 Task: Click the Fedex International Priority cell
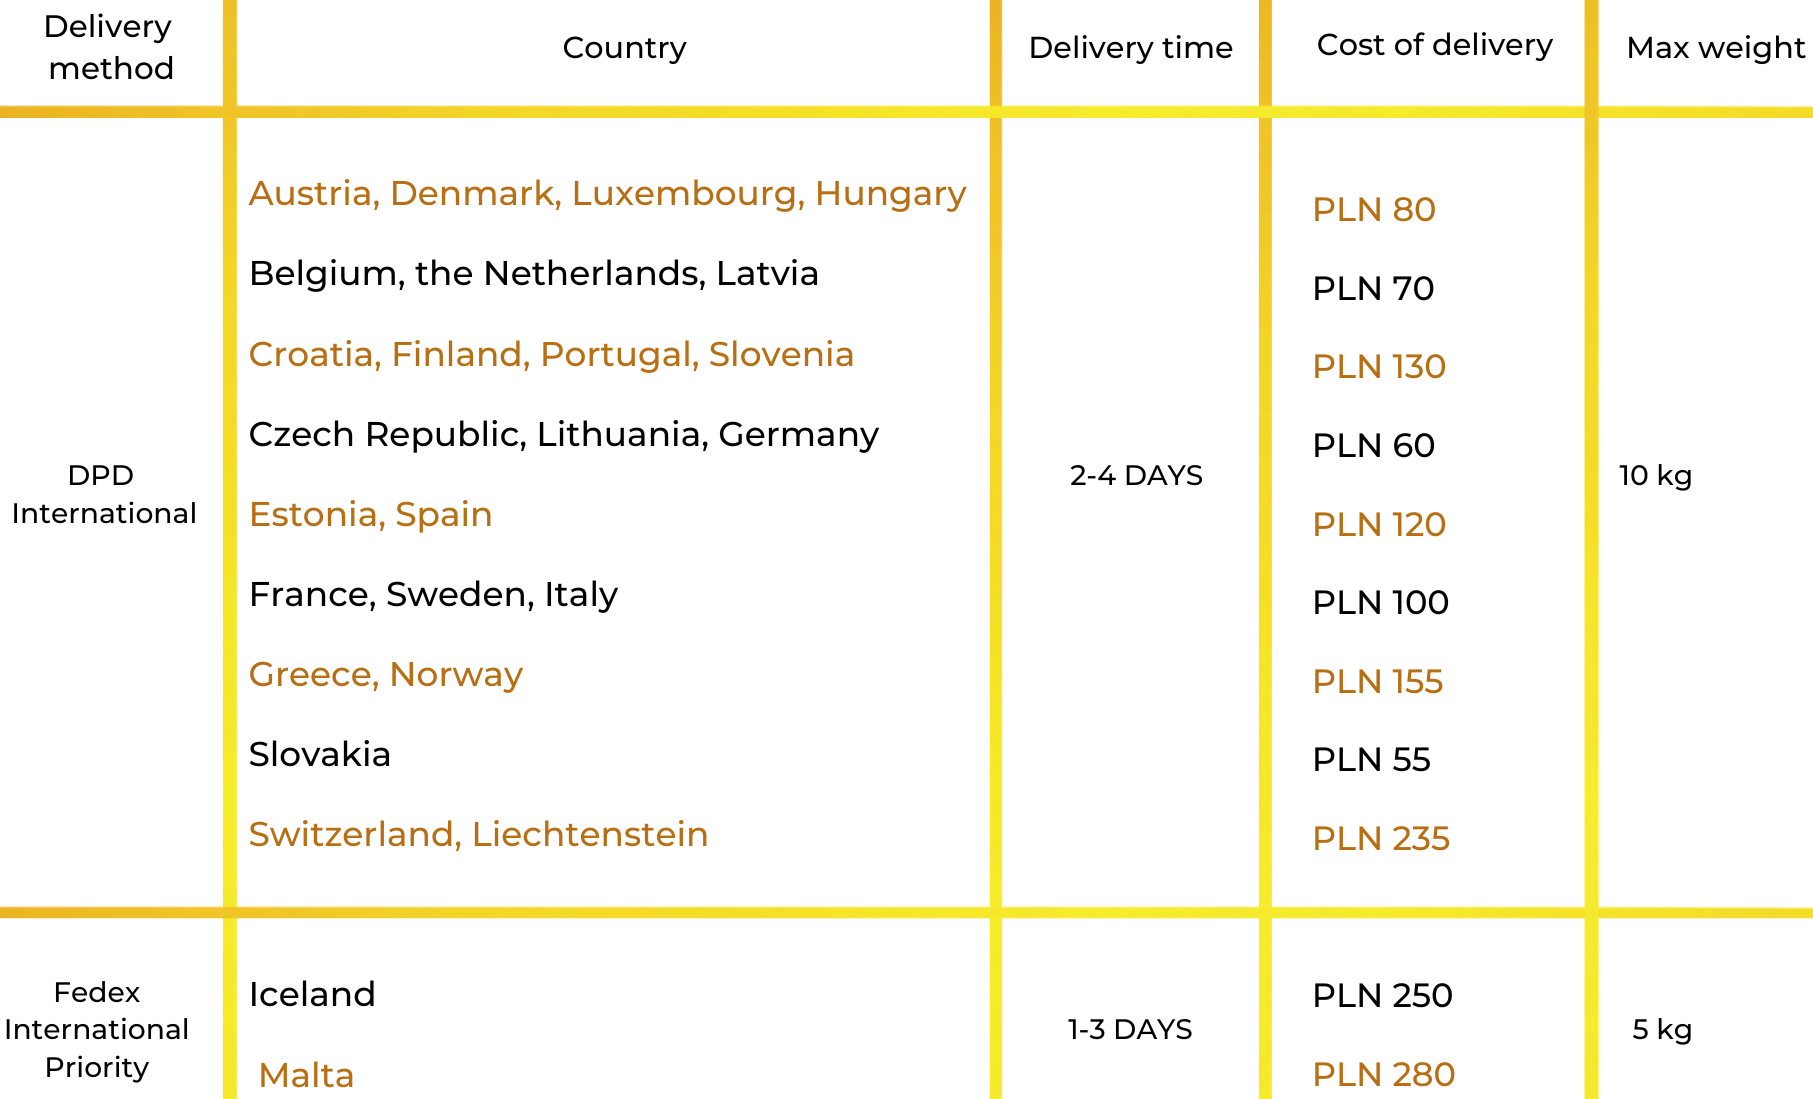coord(96,1029)
